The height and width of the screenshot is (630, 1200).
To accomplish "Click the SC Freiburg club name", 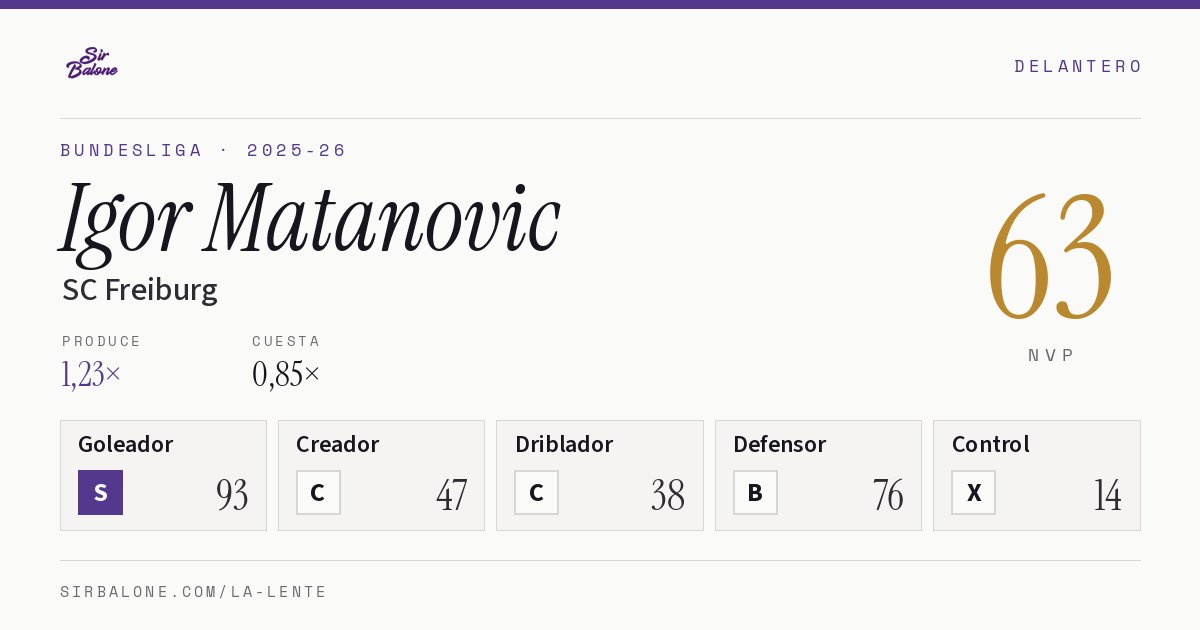I will (140, 290).
